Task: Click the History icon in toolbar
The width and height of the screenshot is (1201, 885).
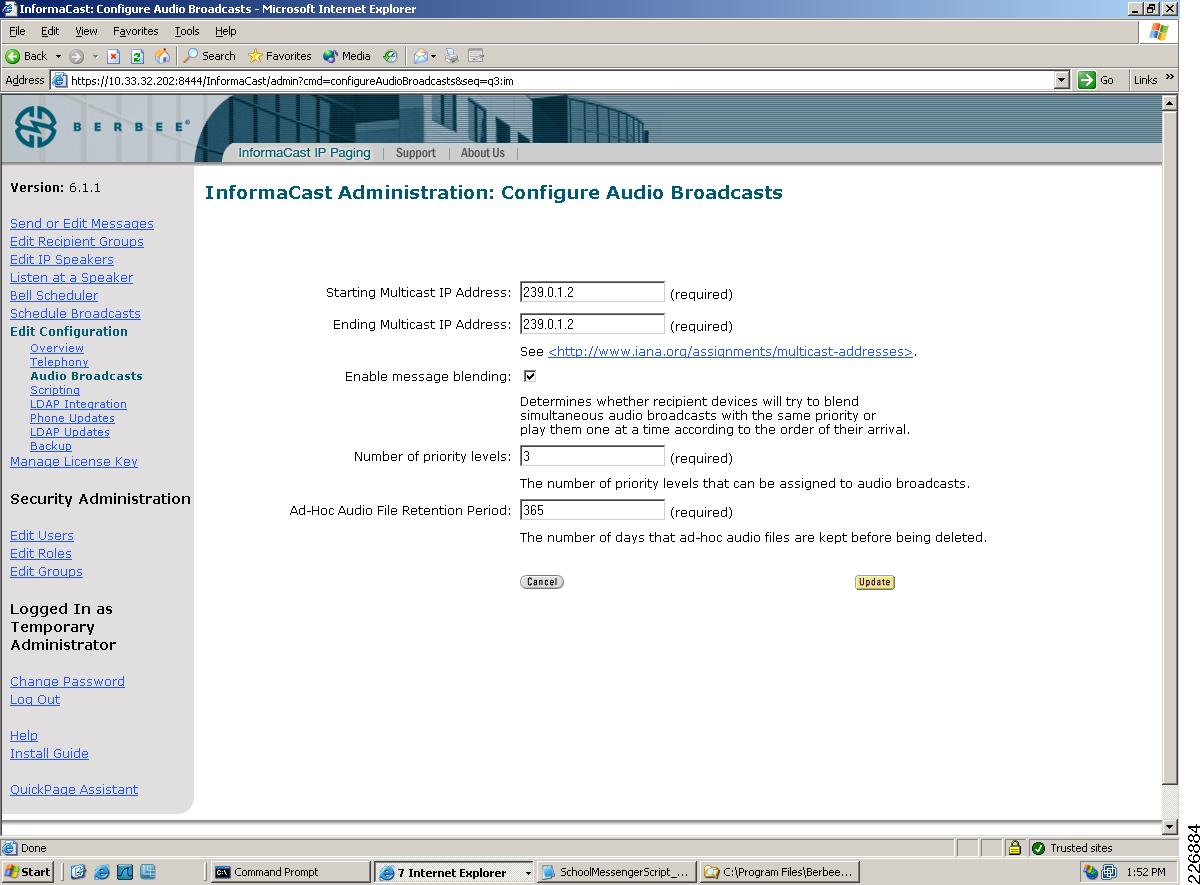Action: coord(390,56)
